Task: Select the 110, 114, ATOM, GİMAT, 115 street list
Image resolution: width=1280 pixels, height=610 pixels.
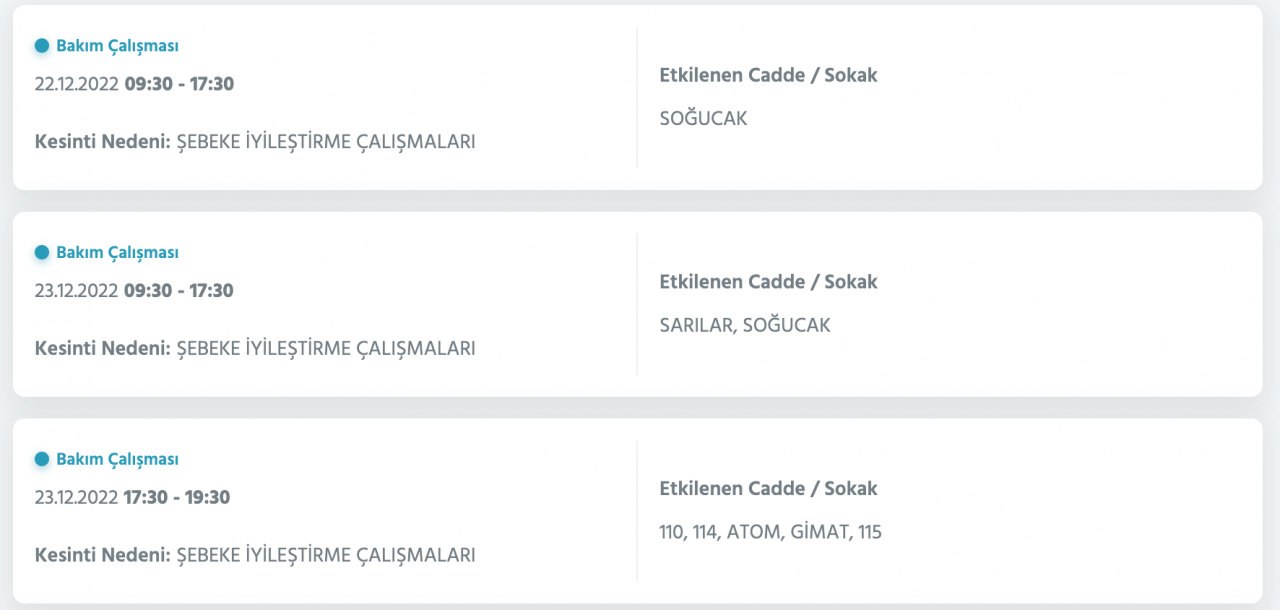Action: pos(770,533)
